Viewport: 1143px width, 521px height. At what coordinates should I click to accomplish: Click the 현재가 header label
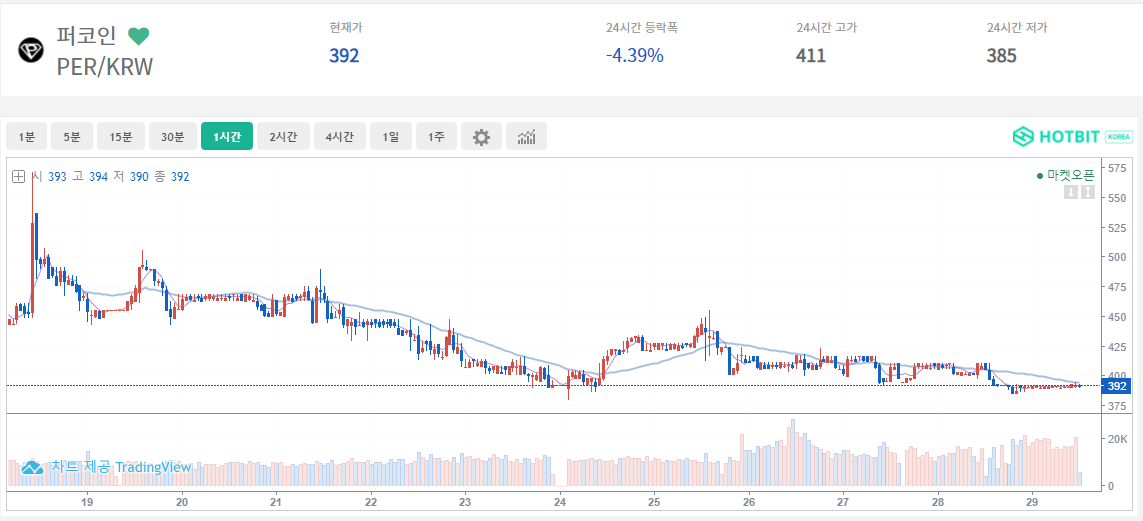346,28
